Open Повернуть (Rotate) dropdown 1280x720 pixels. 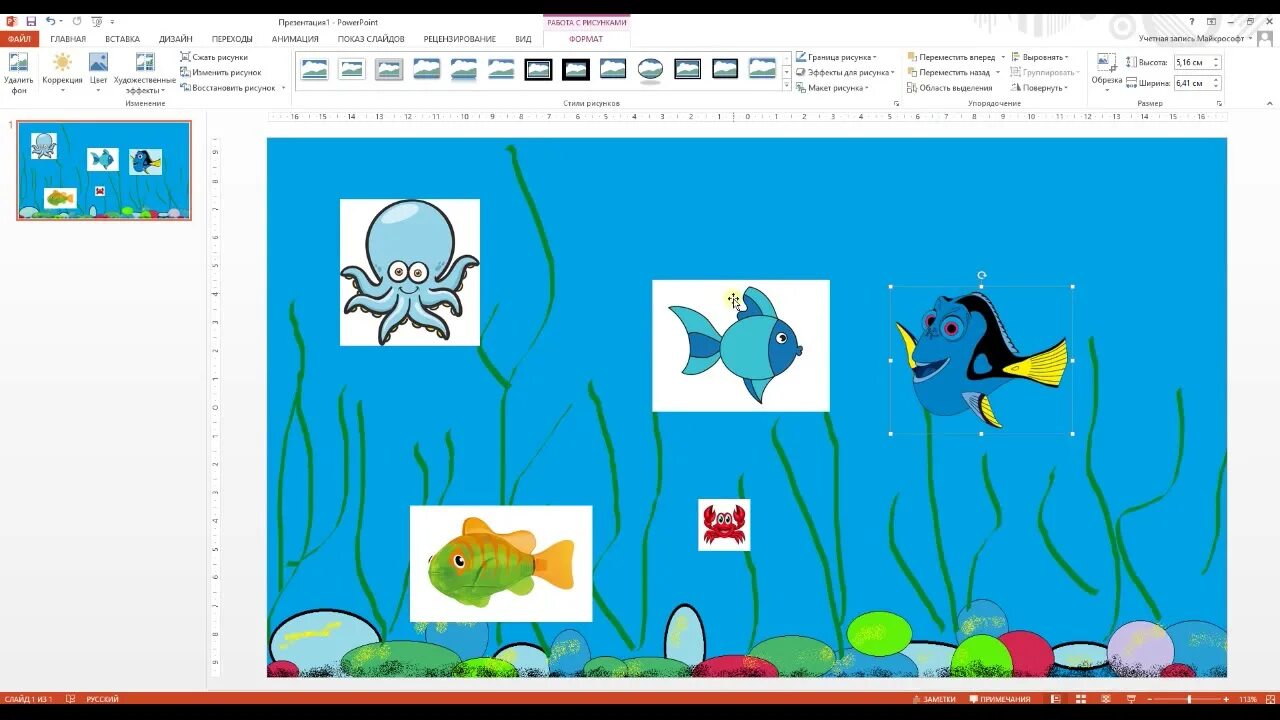pyautogui.click(x=1040, y=88)
